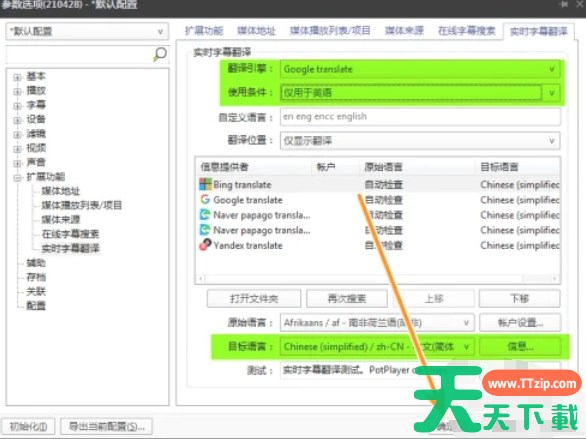Image resolution: width=586 pixels, height=439 pixels.
Task: Open the 原始语言 Afrikaans dropdown
Action: [x=377, y=322]
